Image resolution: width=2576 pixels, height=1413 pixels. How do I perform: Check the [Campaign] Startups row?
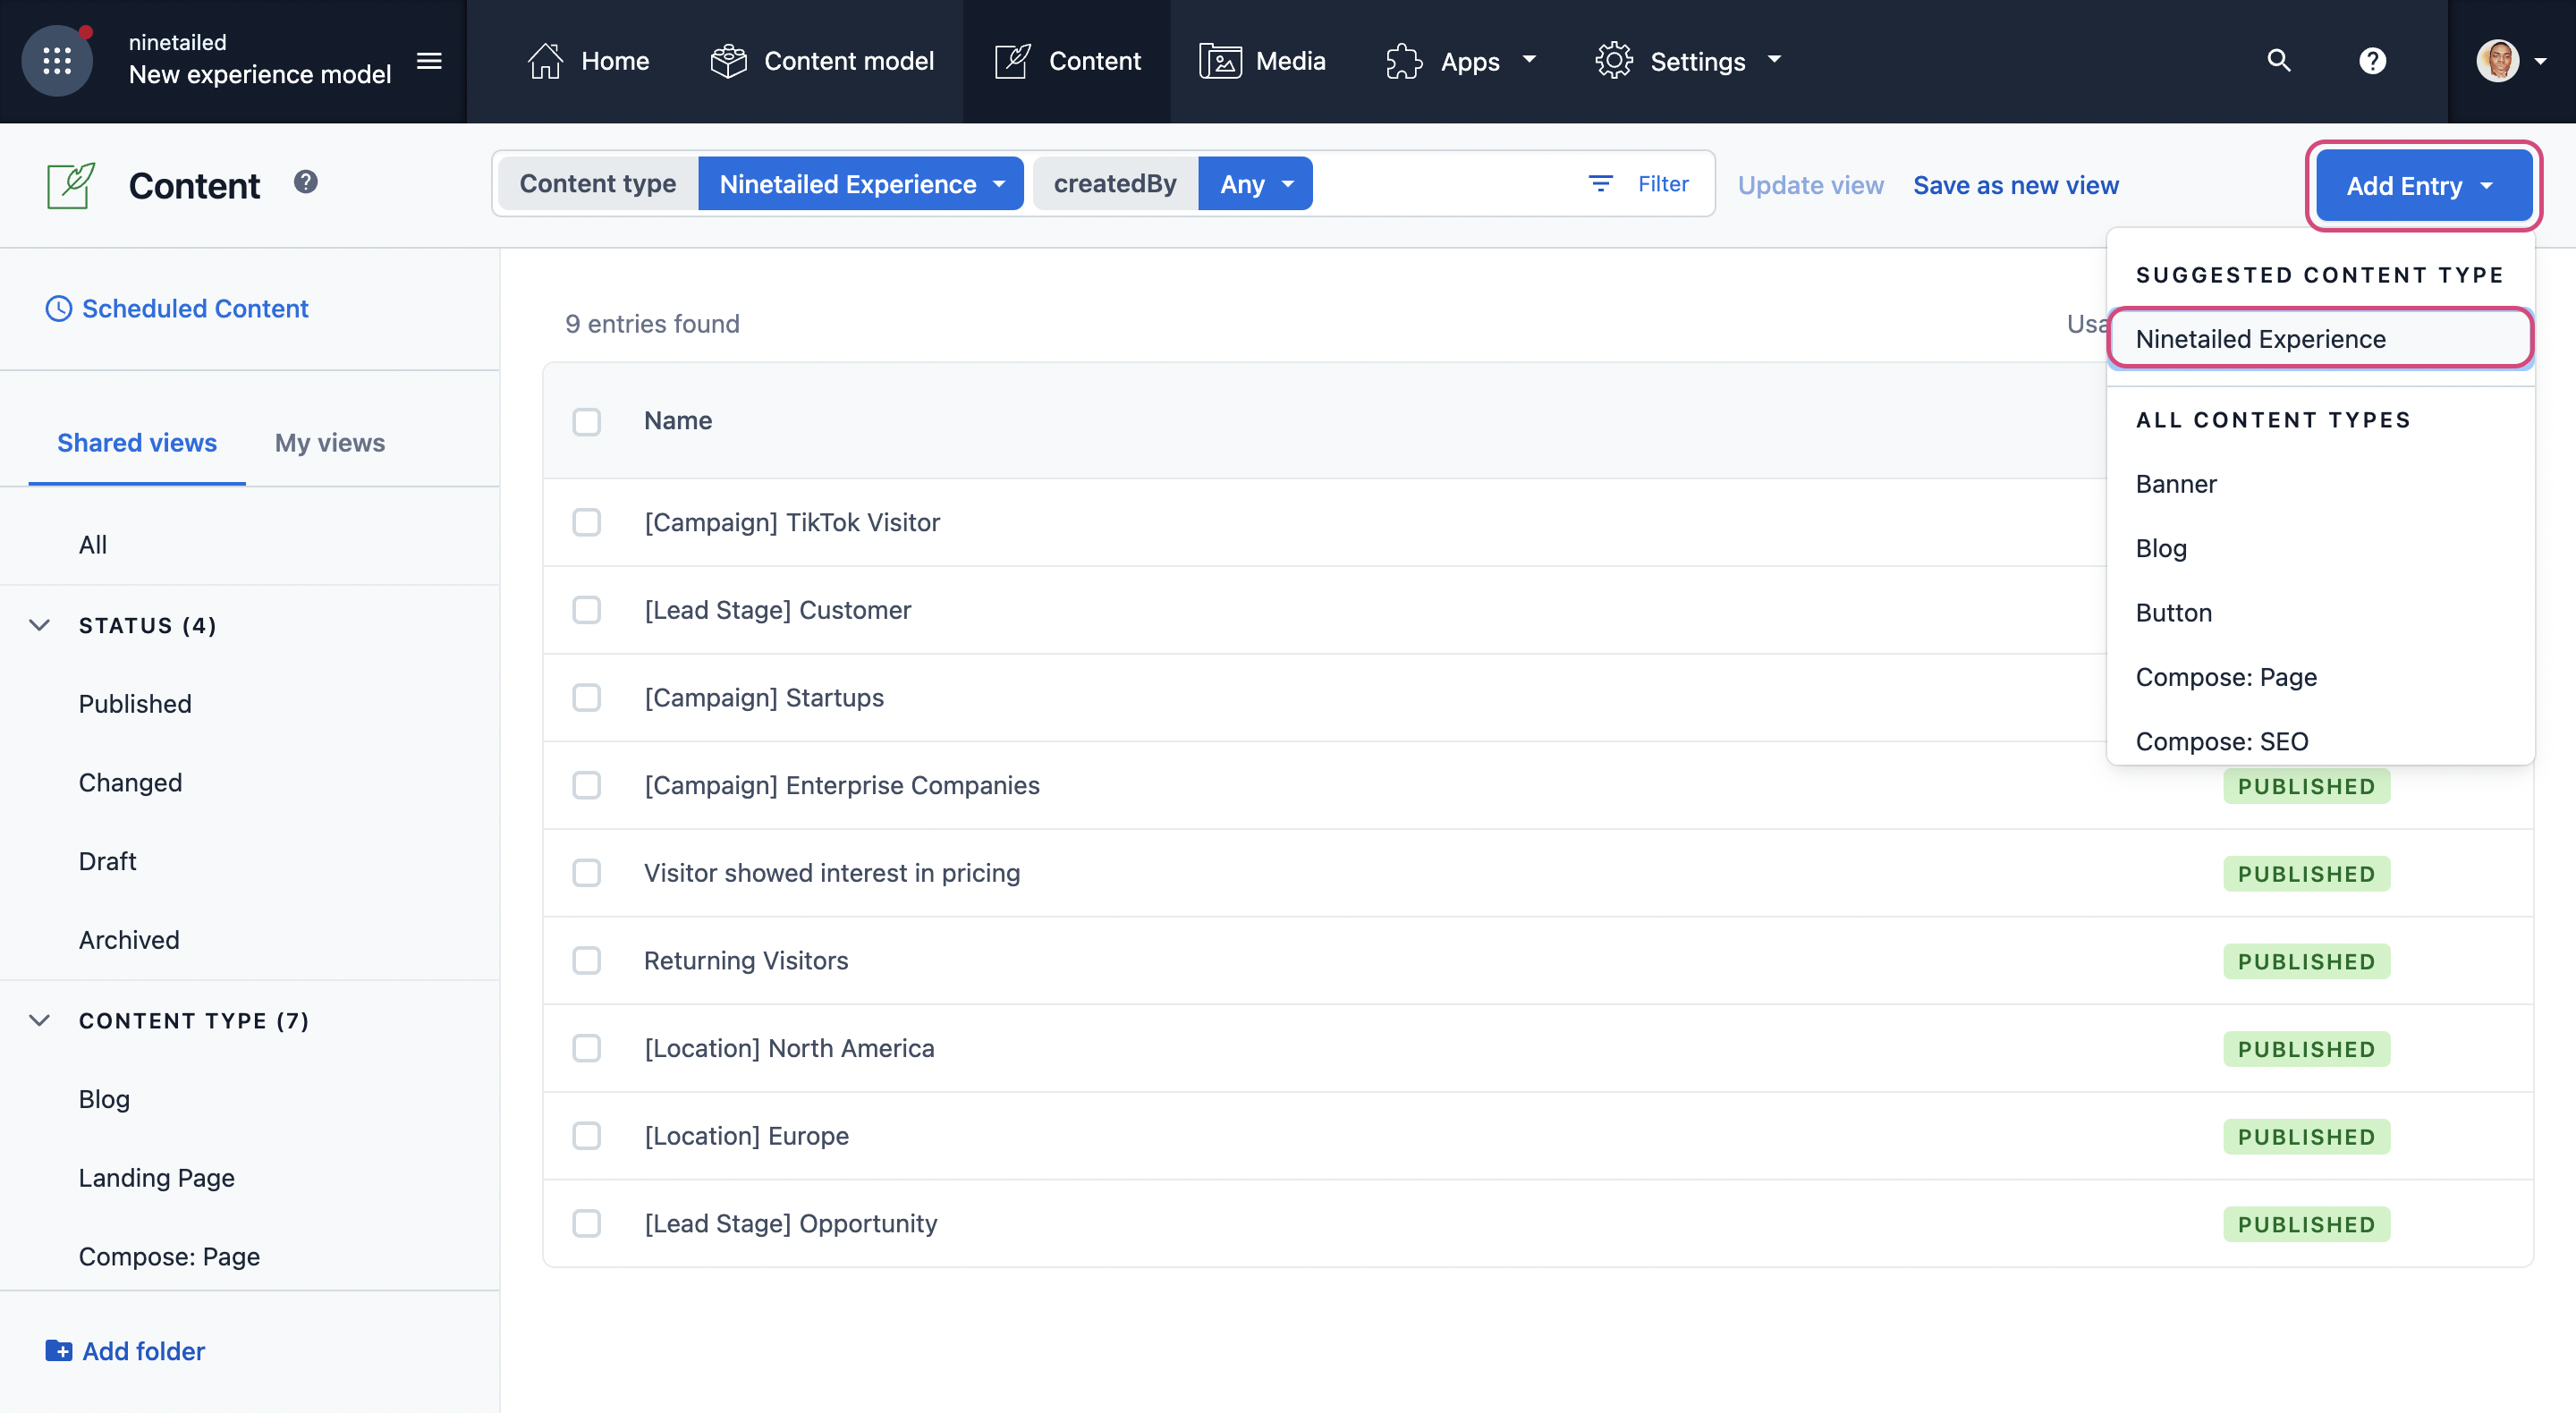pos(587,698)
